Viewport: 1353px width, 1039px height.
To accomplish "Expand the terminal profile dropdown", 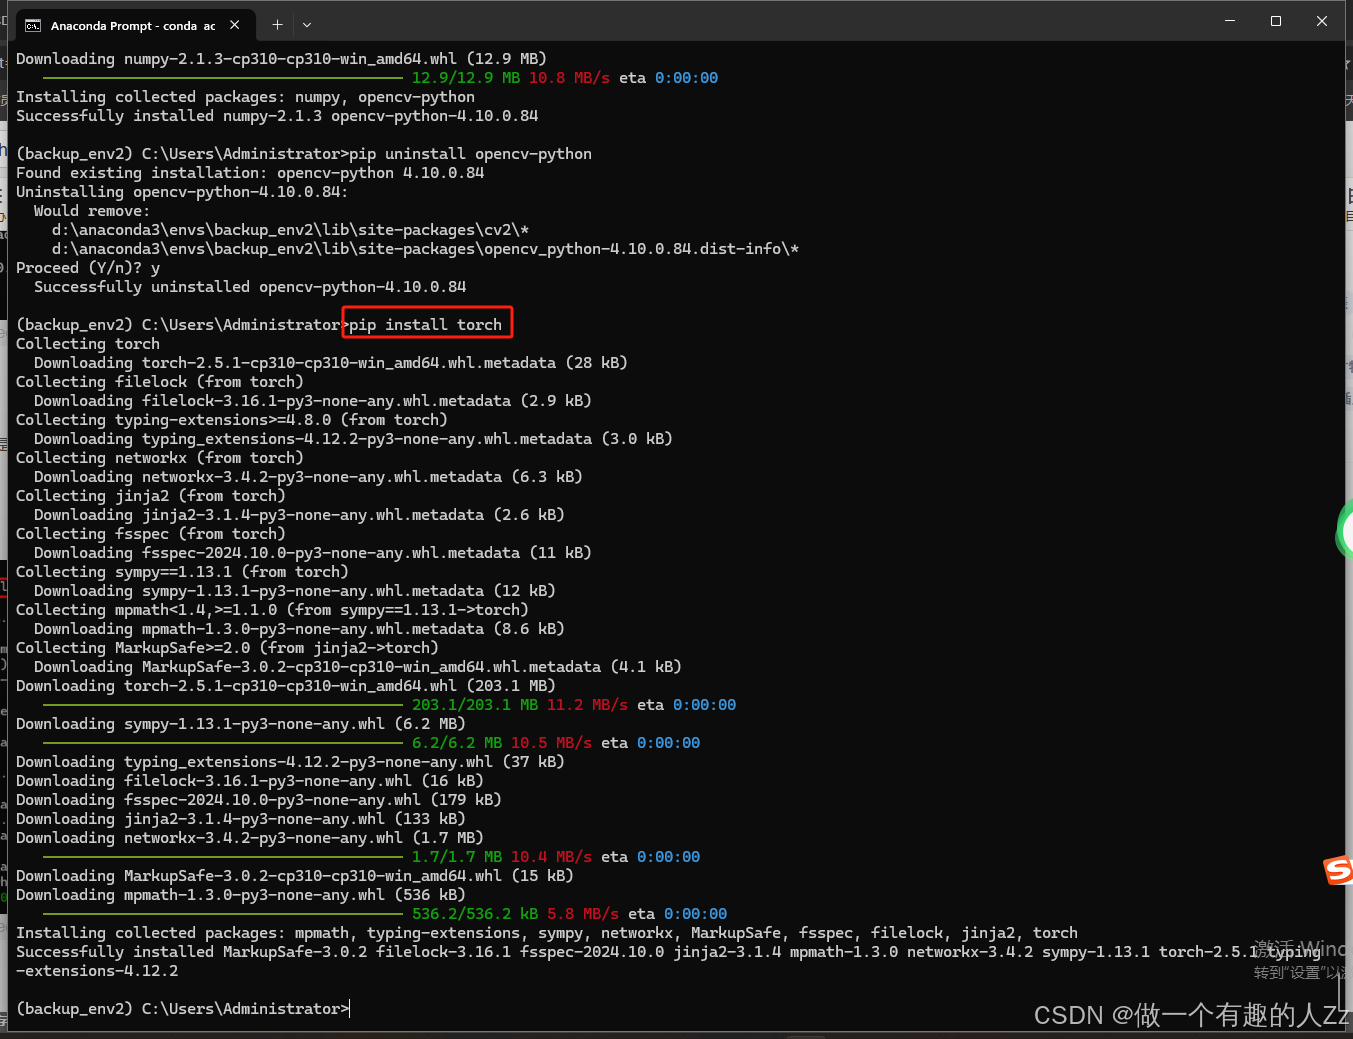I will [x=307, y=24].
